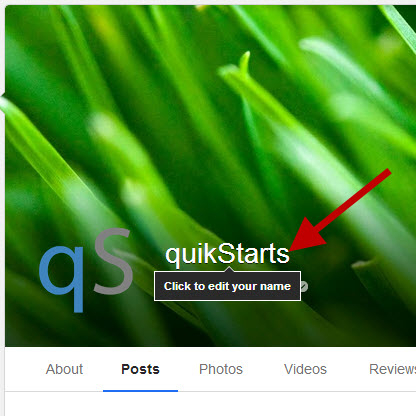Click the tooltip's pointer notch under quikStarts
The image size is (416, 416).
pos(229,269)
